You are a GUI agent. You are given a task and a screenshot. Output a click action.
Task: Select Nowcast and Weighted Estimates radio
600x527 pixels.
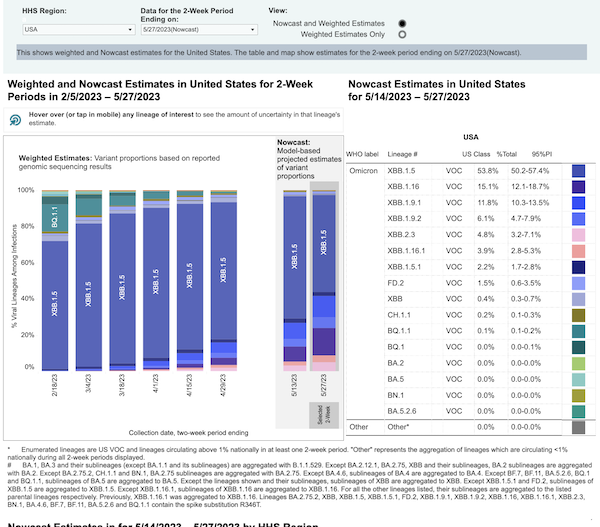pyautogui.click(x=402, y=22)
